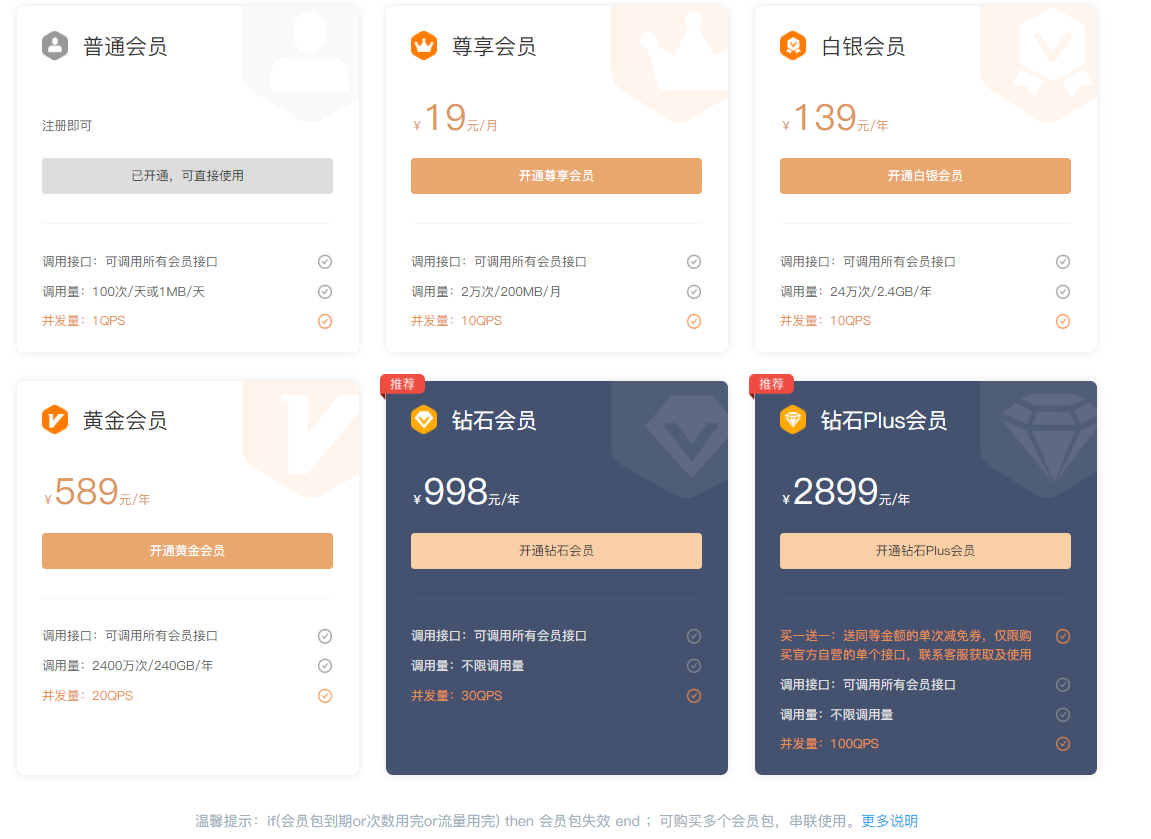Click the check icon next to 30QPS
The width and height of the screenshot is (1151, 839).
pyautogui.click(x=694, y=696)
